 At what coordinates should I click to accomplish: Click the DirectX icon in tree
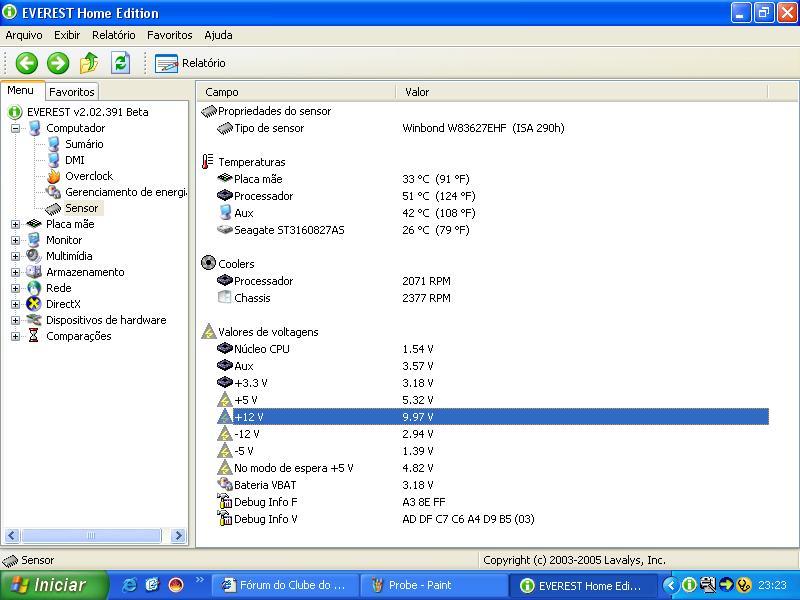34,304
